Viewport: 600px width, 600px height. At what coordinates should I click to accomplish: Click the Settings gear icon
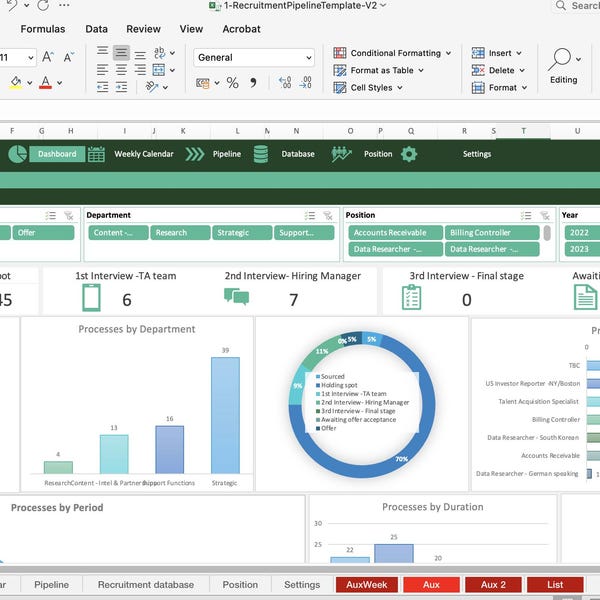point(409,154)
